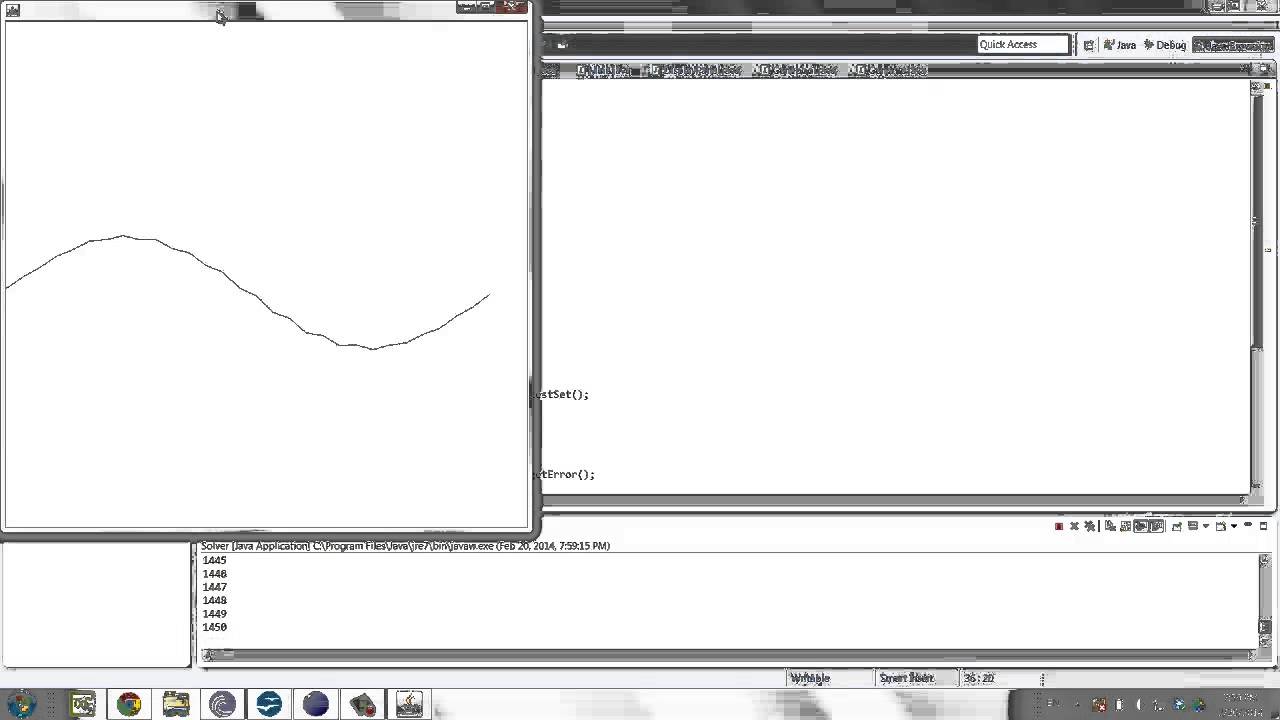Click the open console icon
The width and height of the screenshot is (1280, 720).
1221,526
